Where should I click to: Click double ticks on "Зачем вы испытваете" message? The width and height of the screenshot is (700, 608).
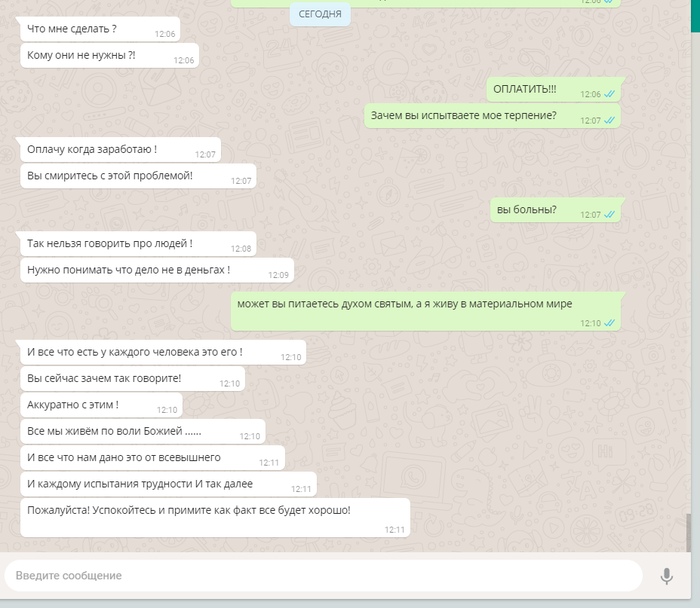[609, 121]
